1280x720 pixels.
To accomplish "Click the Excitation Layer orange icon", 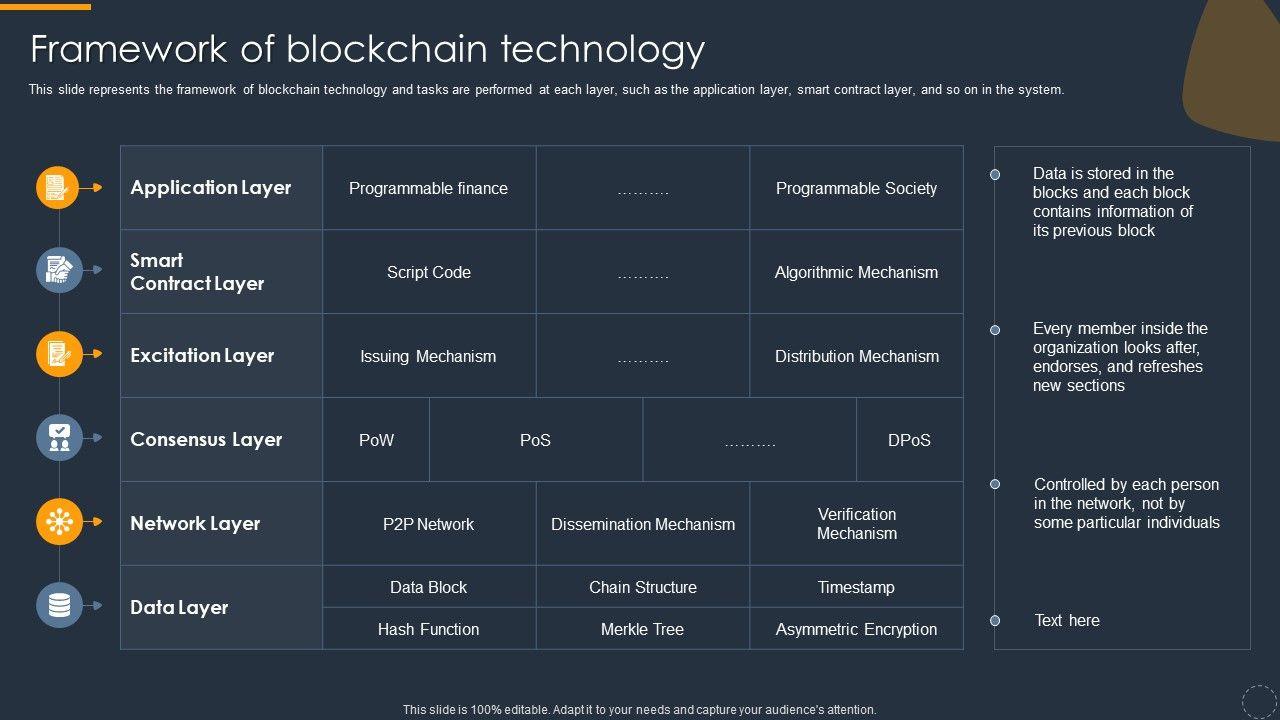I will click(x=58, y=354).
